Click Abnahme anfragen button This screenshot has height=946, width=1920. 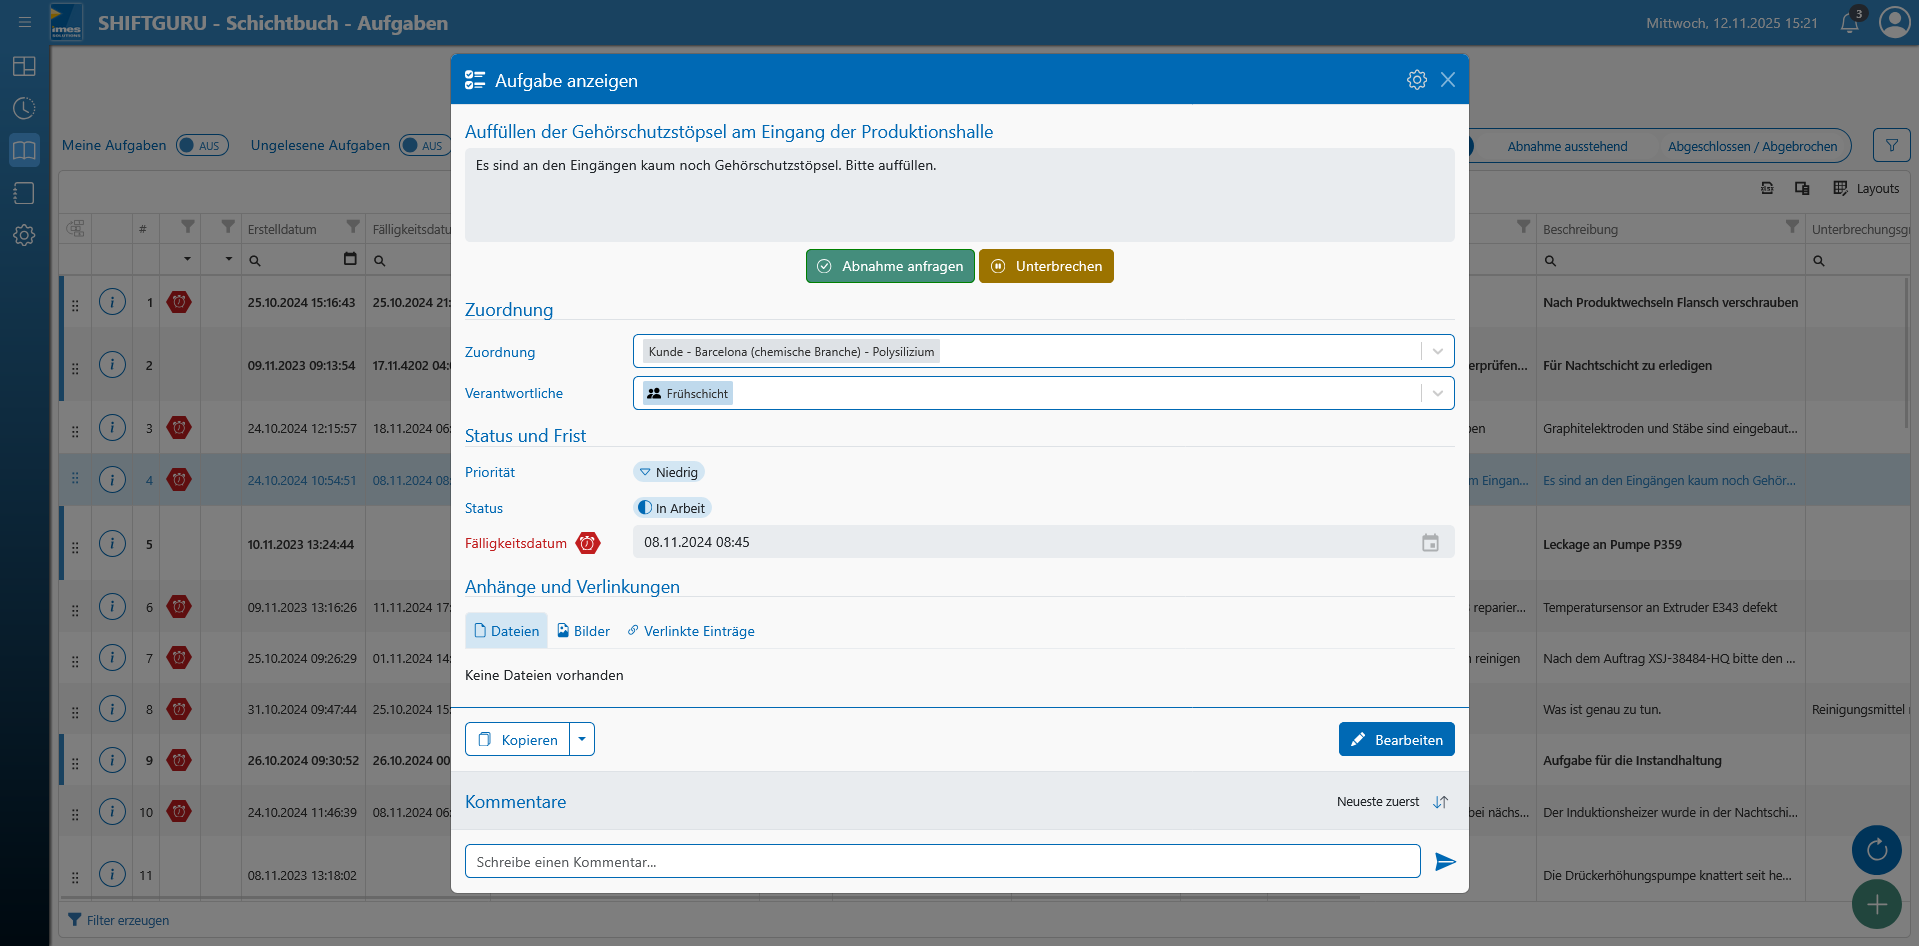pos(890,267)
